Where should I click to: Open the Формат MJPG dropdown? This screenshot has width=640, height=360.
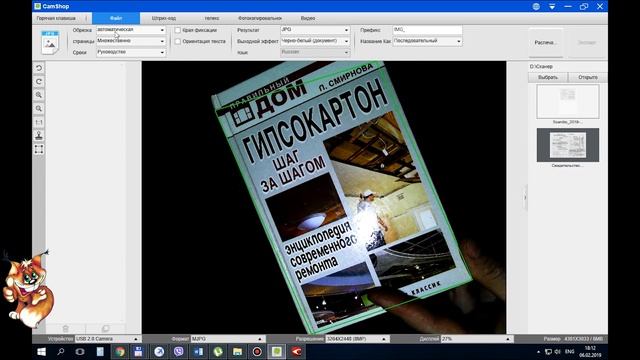click(x=227, y=339)
